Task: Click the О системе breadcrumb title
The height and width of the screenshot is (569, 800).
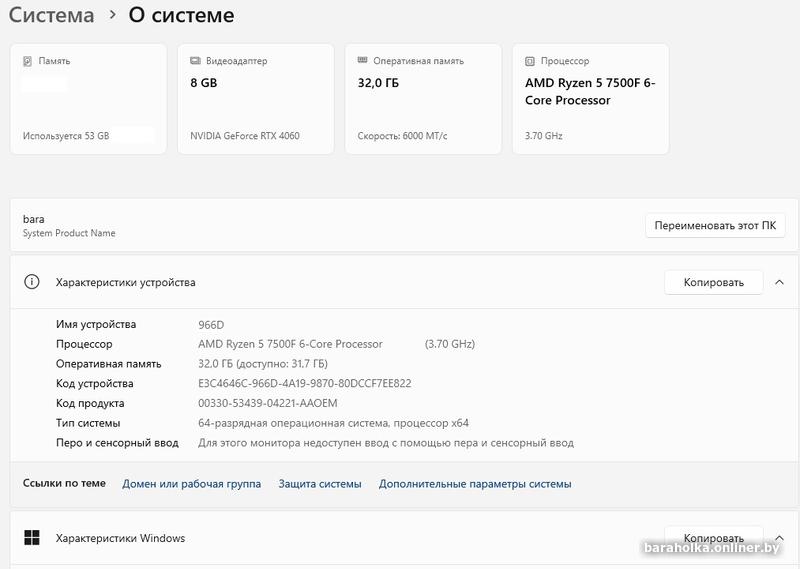Action: click(181, 16)
